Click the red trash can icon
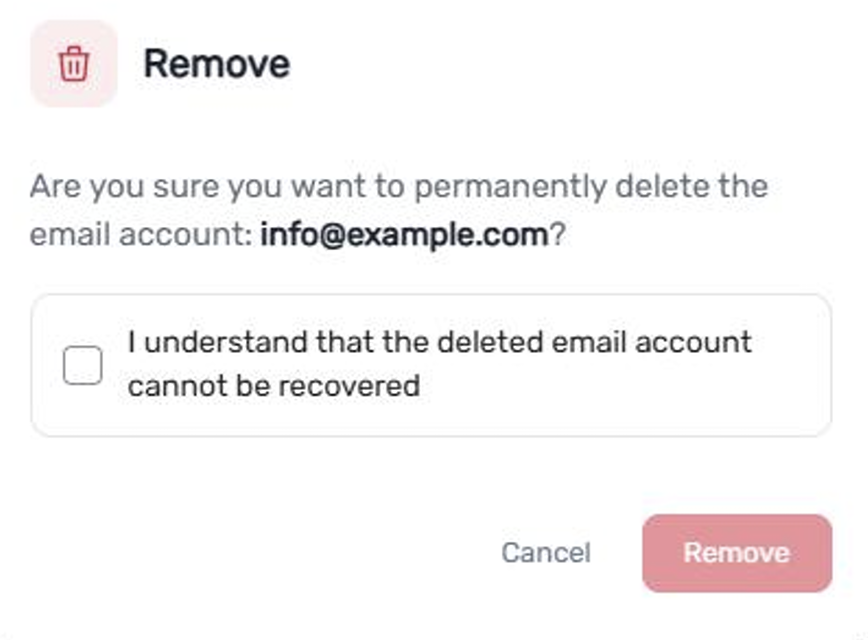The width and height of the screenshot is (868, 640). [x=74, y=64]
